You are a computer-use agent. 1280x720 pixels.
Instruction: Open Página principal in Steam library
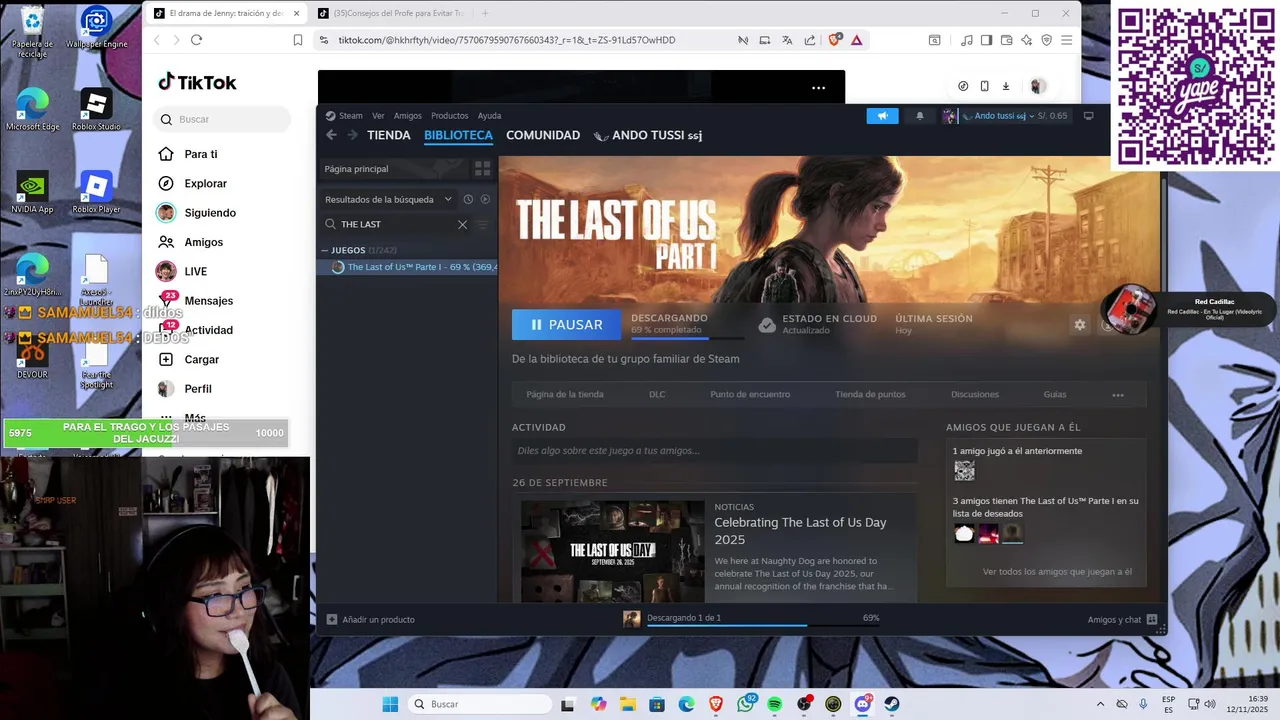coord(394,169)
